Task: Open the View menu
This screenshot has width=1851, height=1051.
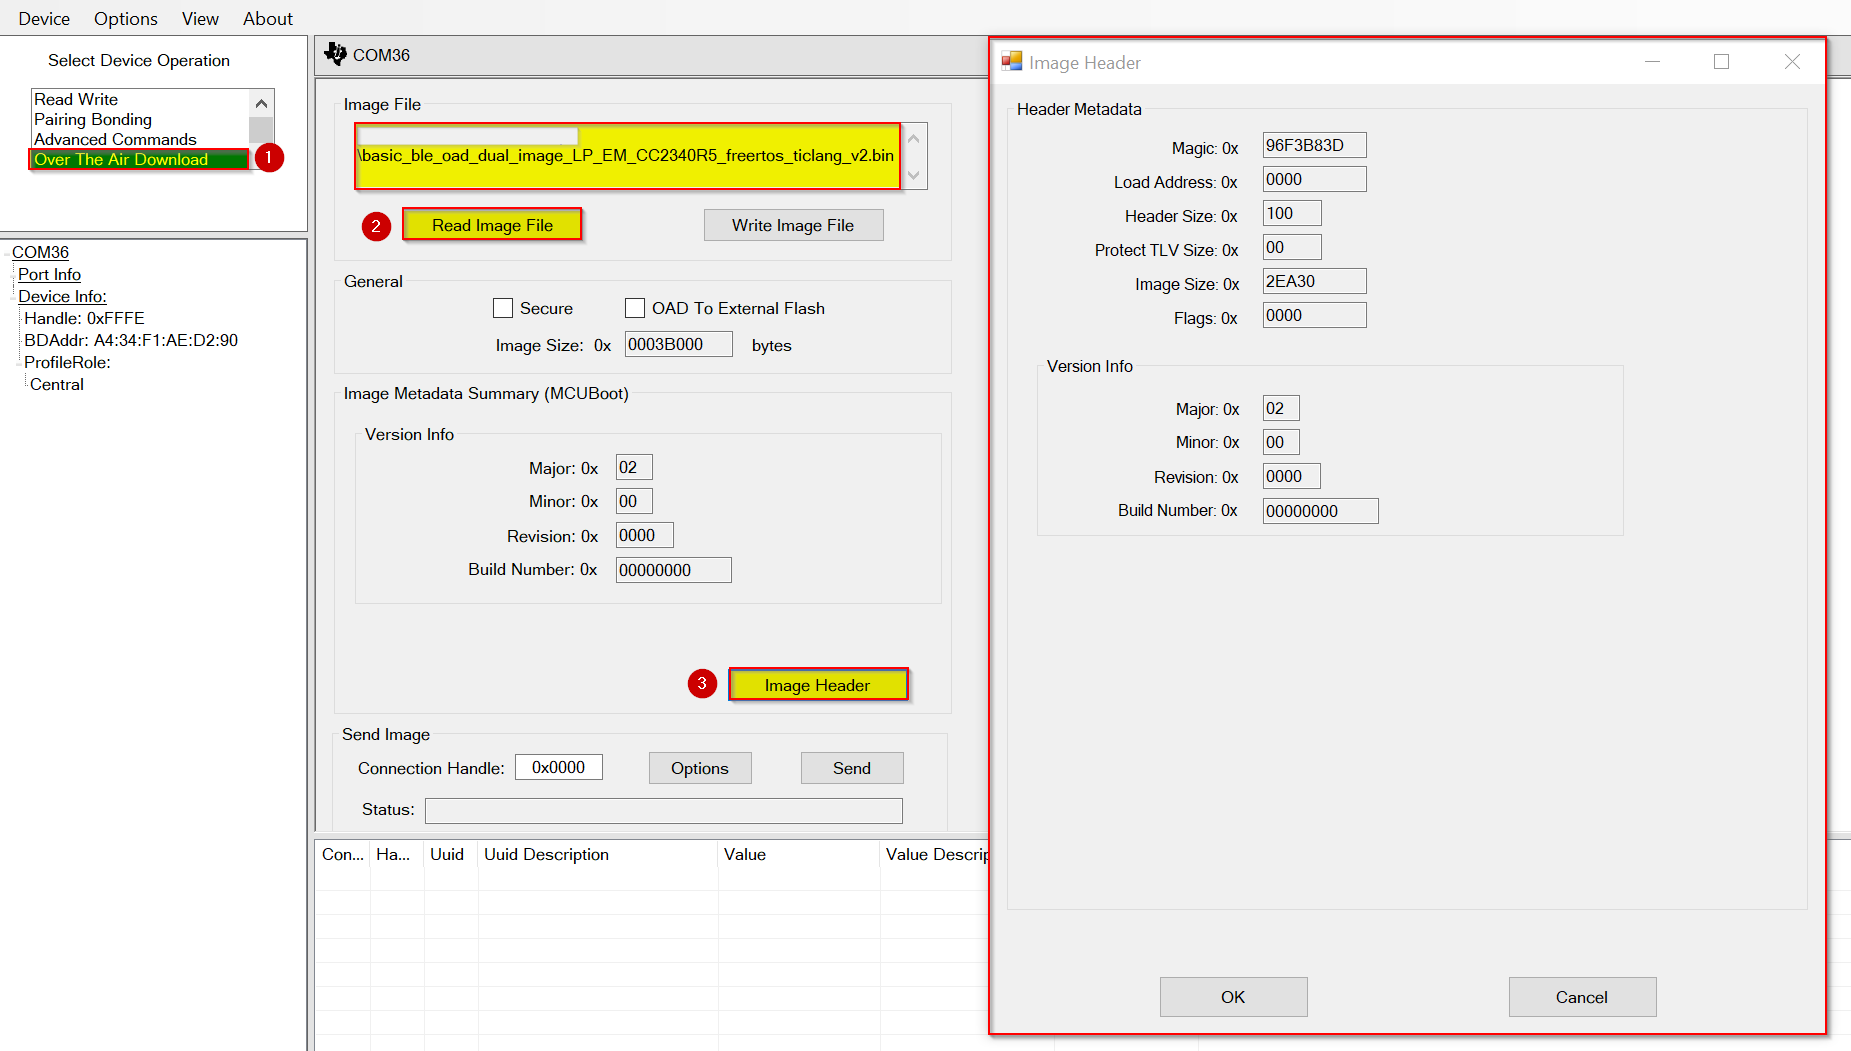Action: [200, 18]
